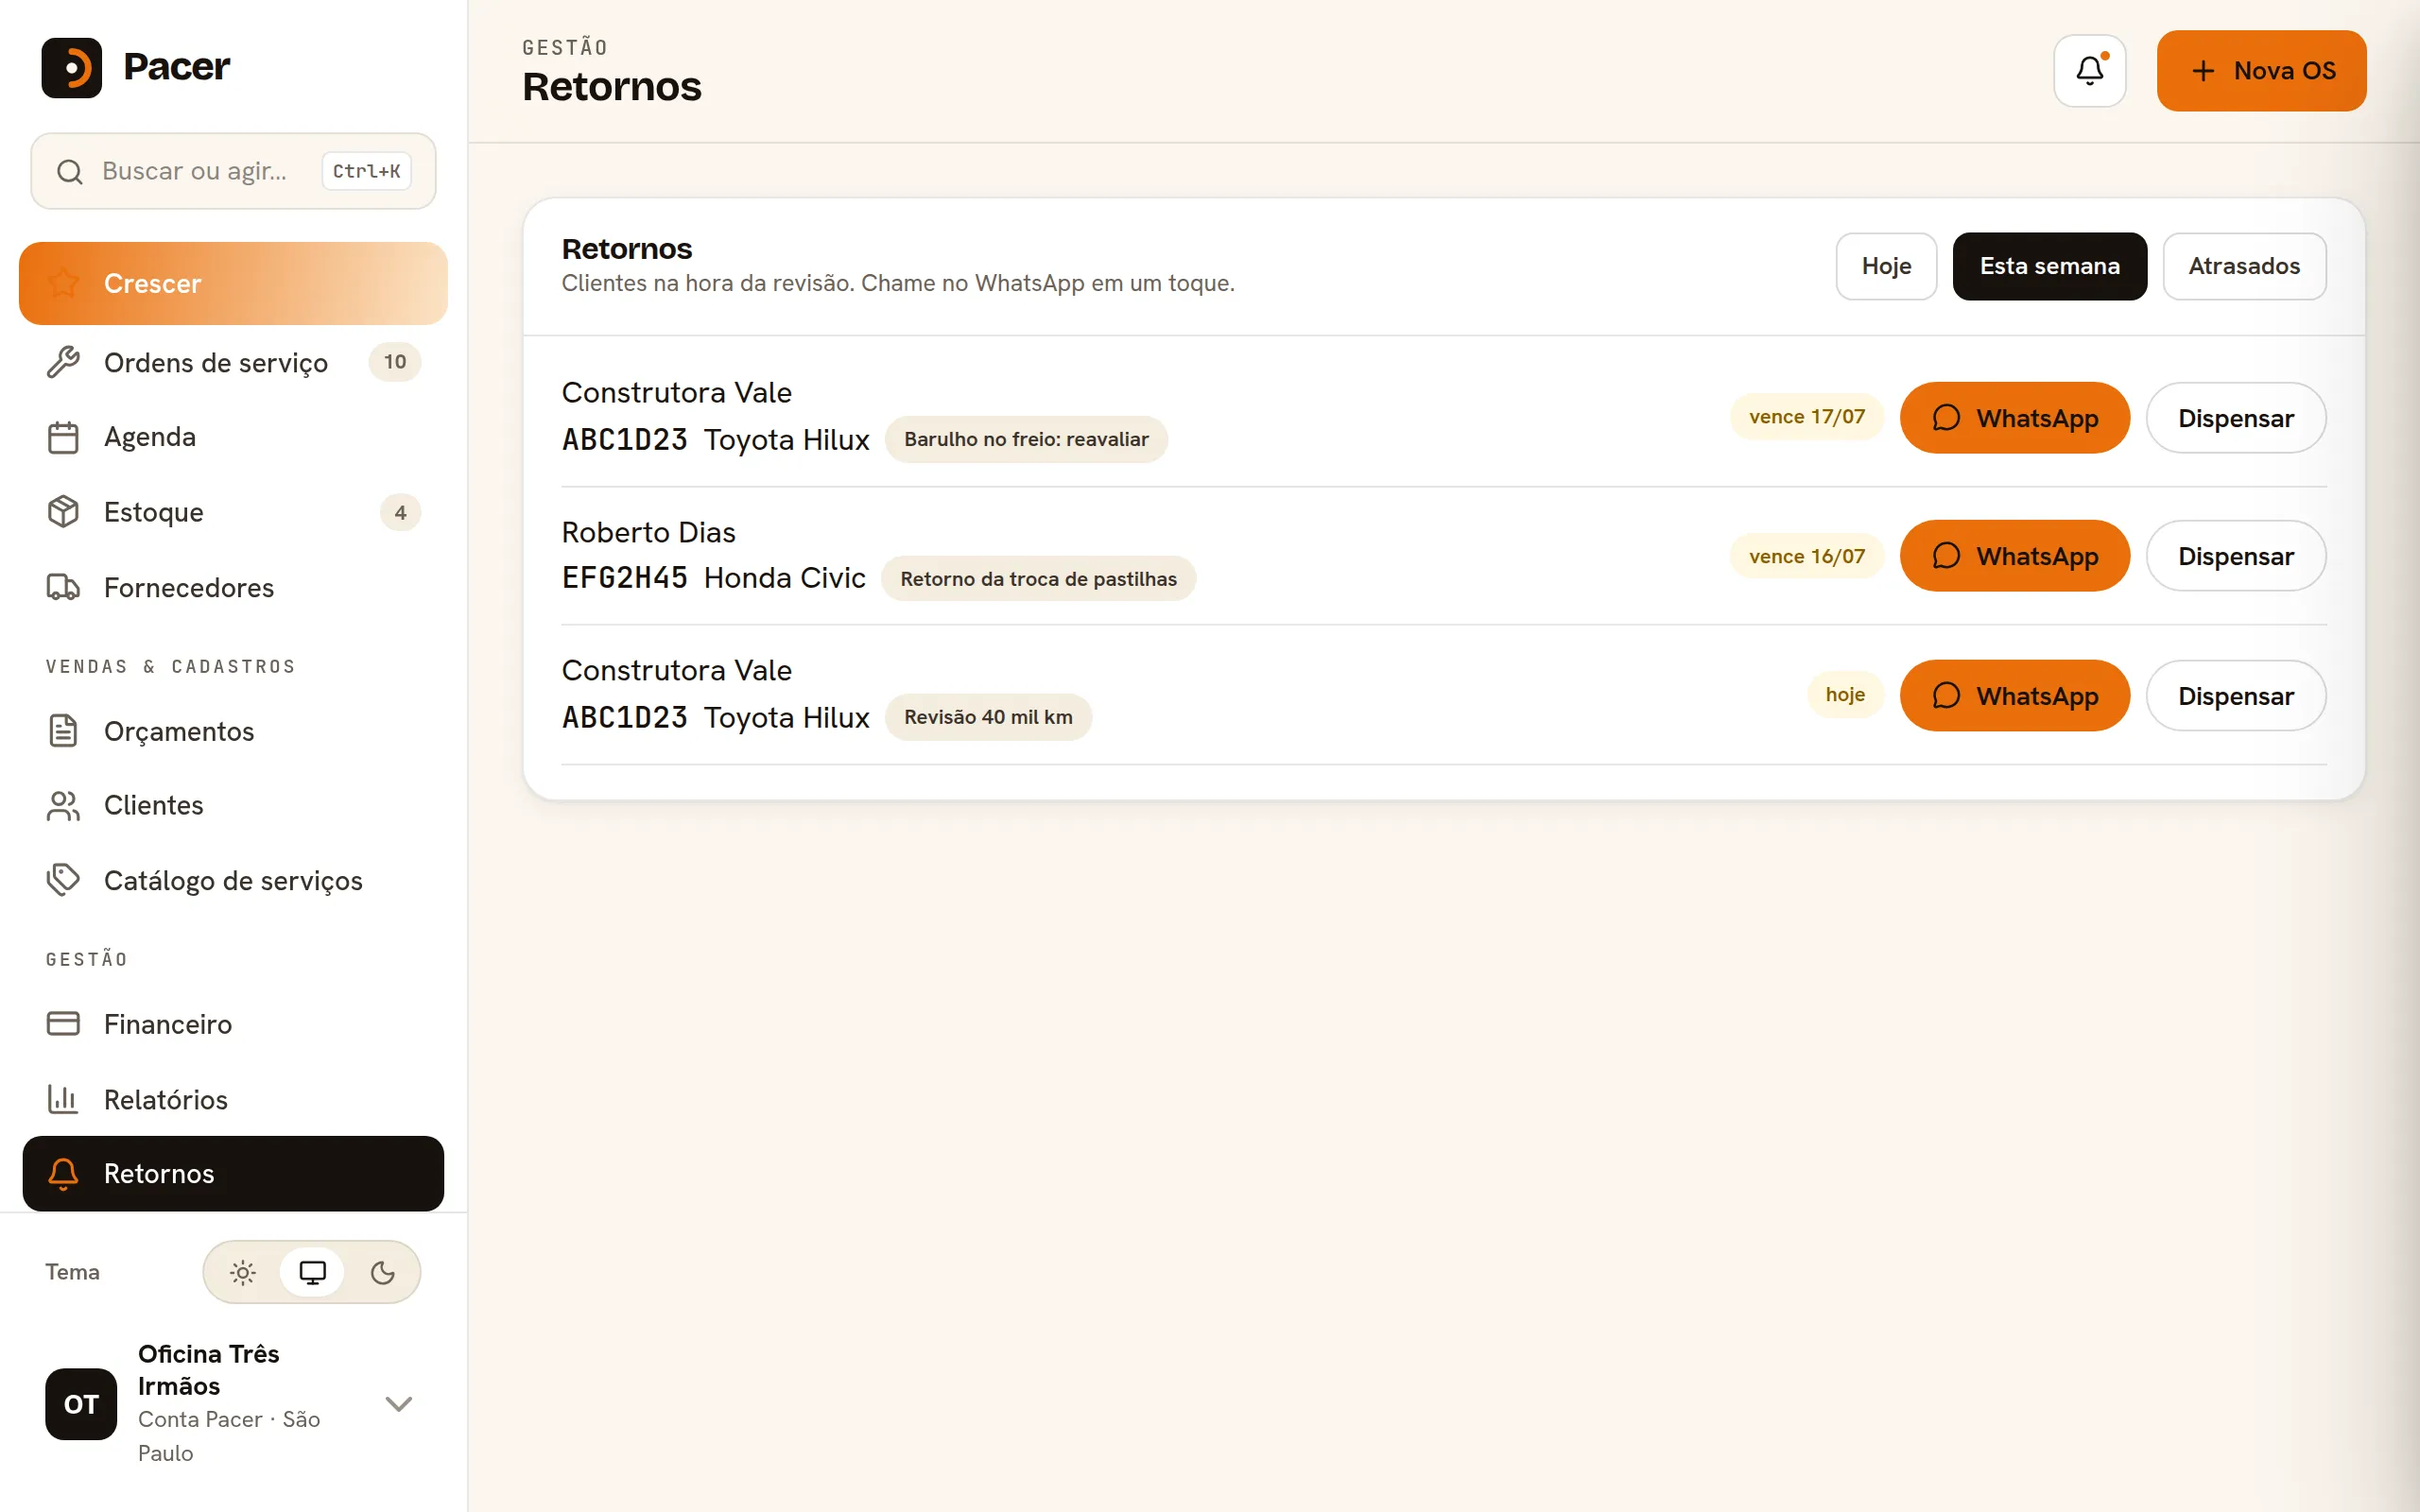Click chat bubble icon in vence 17/07 row
The width and height of the screenshot is (2420, 1512).
[x=1946, y=418]
